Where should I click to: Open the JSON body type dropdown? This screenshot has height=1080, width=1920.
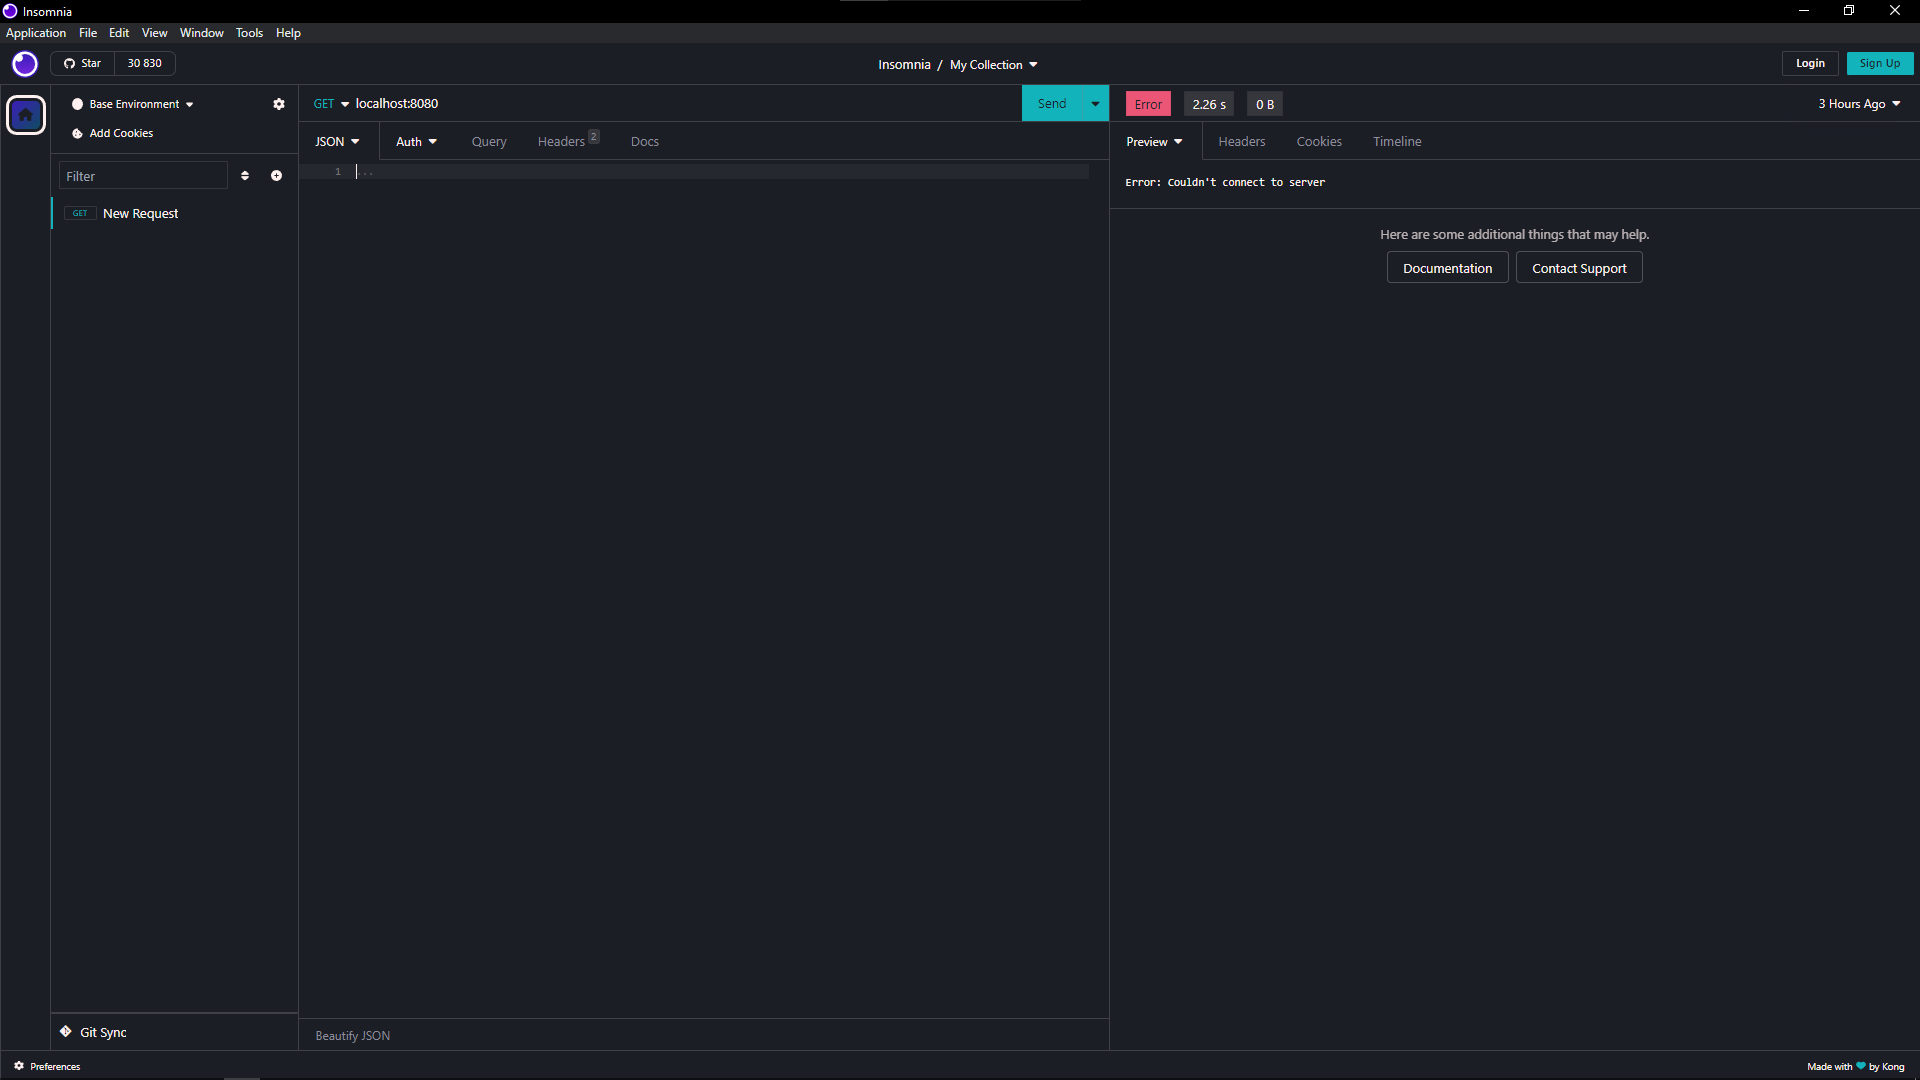coord(337,142)
